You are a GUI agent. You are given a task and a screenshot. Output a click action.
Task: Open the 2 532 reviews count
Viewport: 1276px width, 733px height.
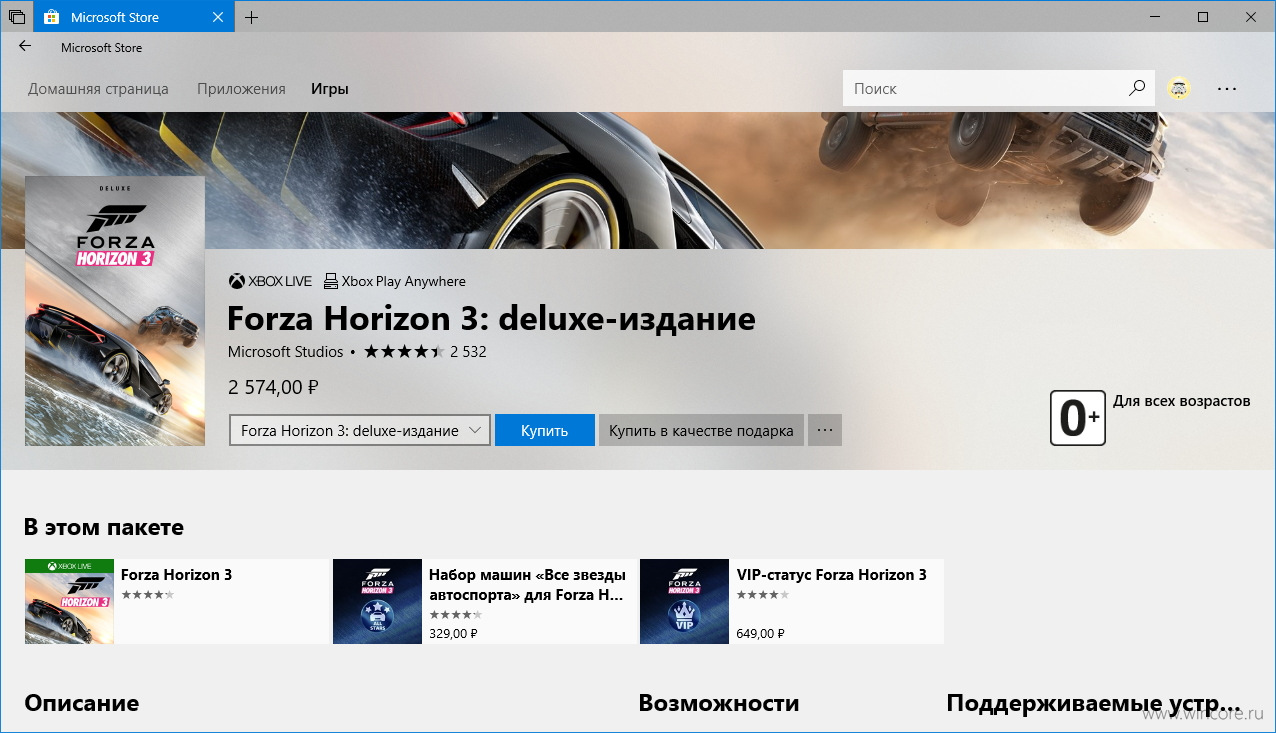(x=468, y=352)
